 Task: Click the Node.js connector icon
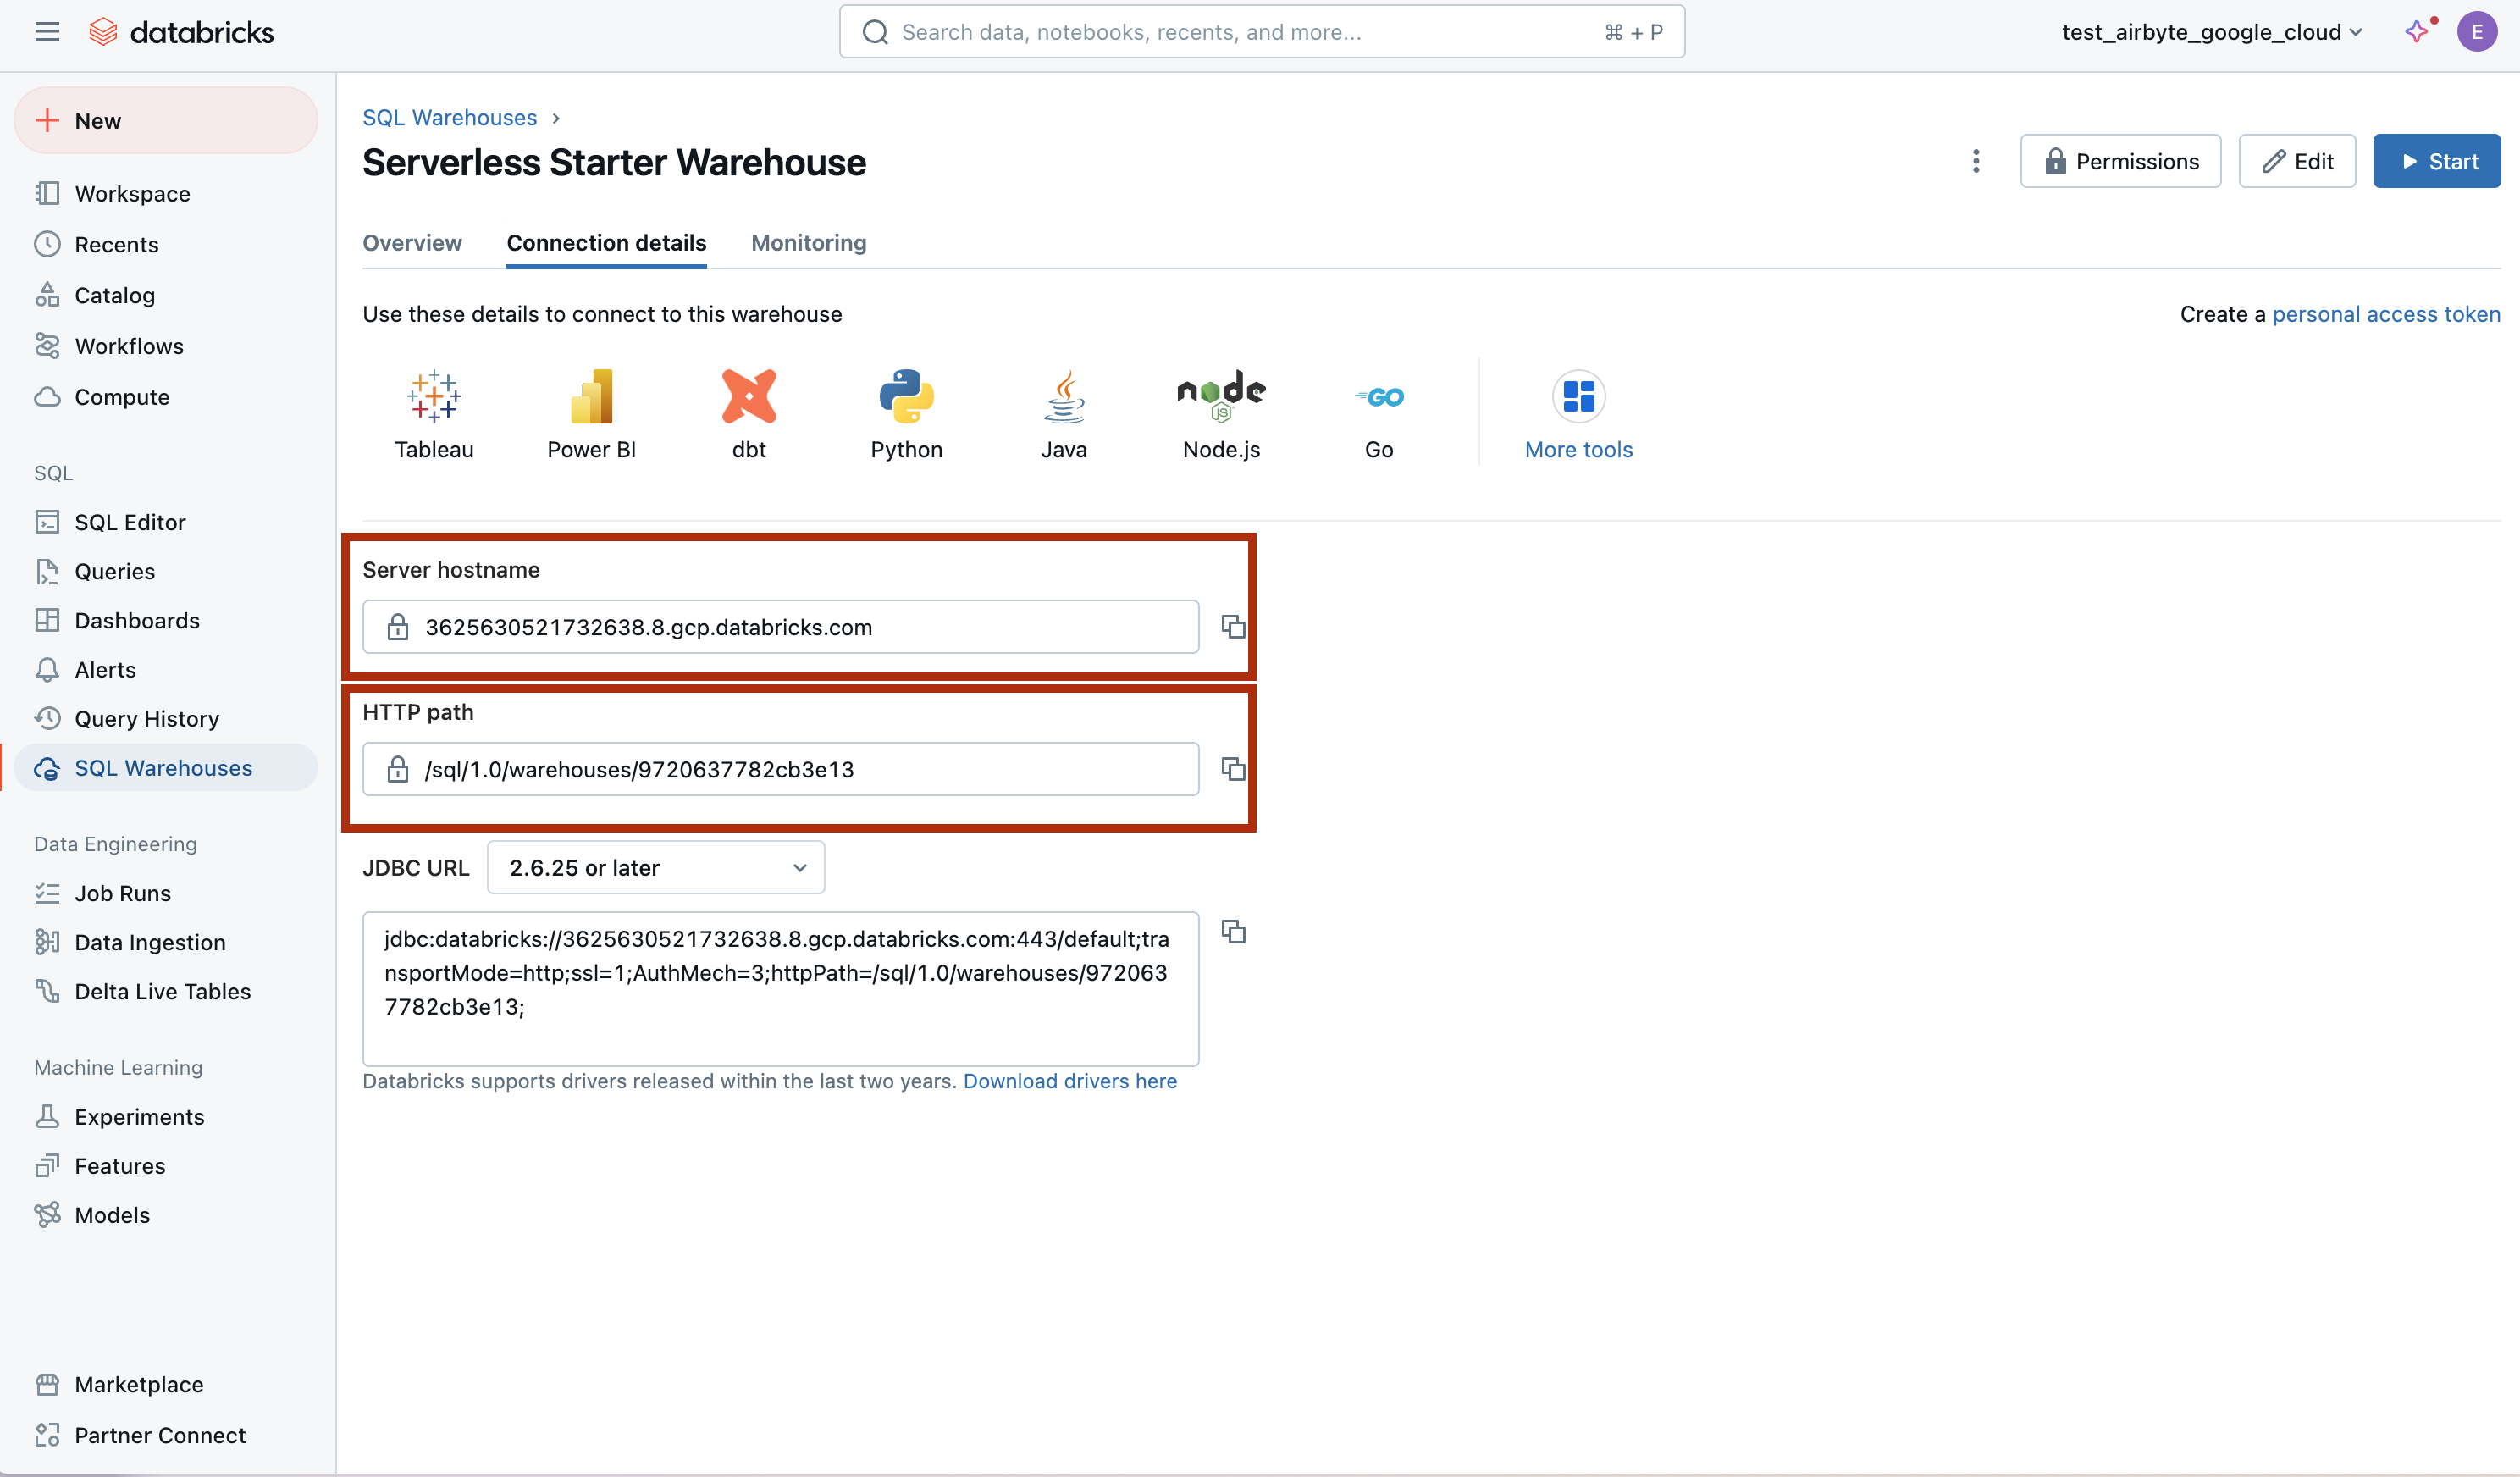pyautogui.click(x=1221, y=397)
